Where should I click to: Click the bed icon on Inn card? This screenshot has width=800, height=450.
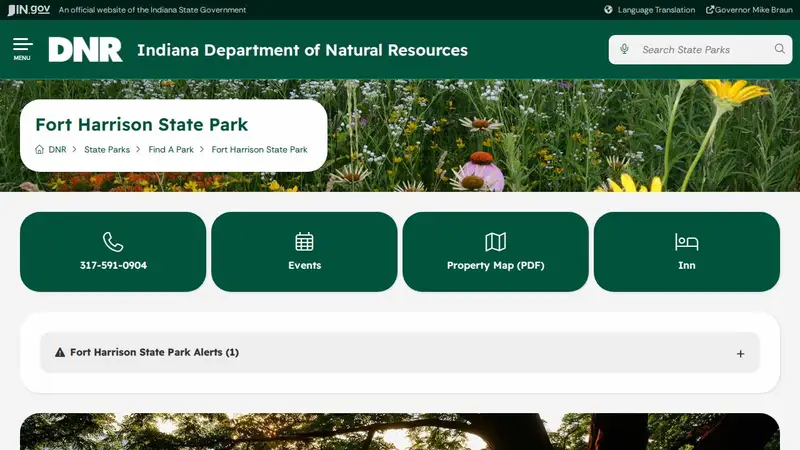coord(687,242)
